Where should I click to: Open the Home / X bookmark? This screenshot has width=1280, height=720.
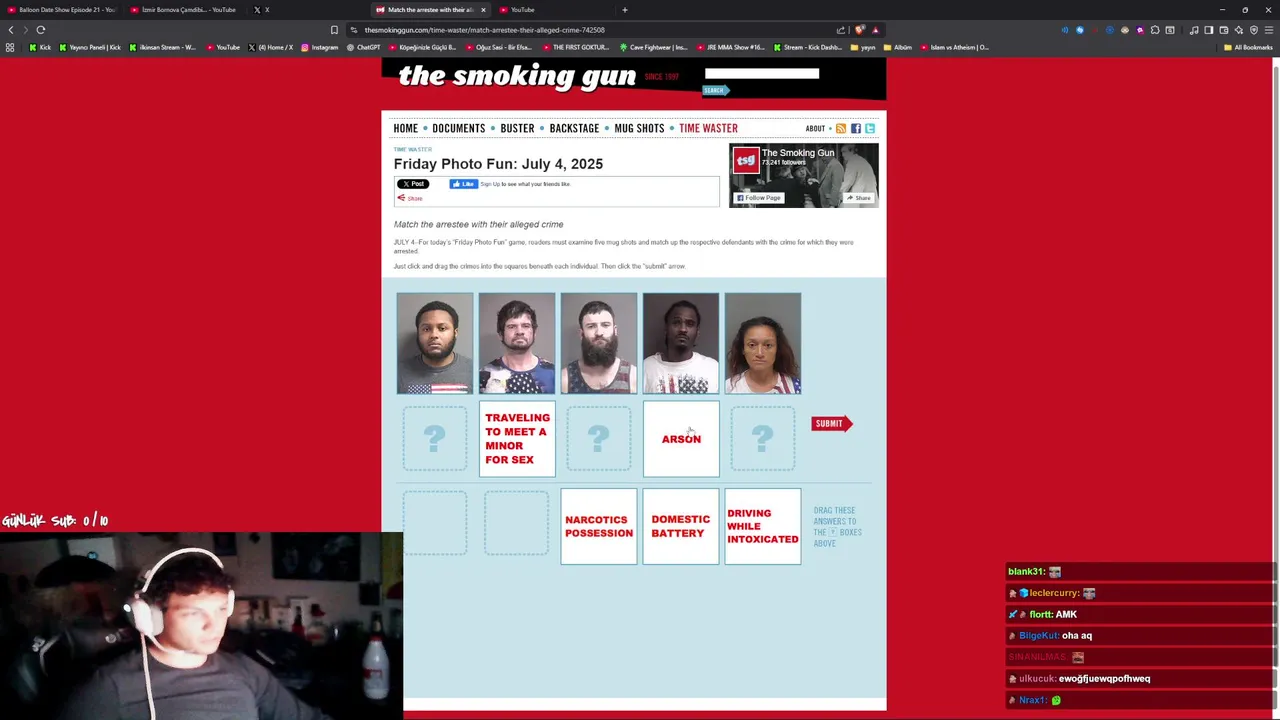click(271, 47)
